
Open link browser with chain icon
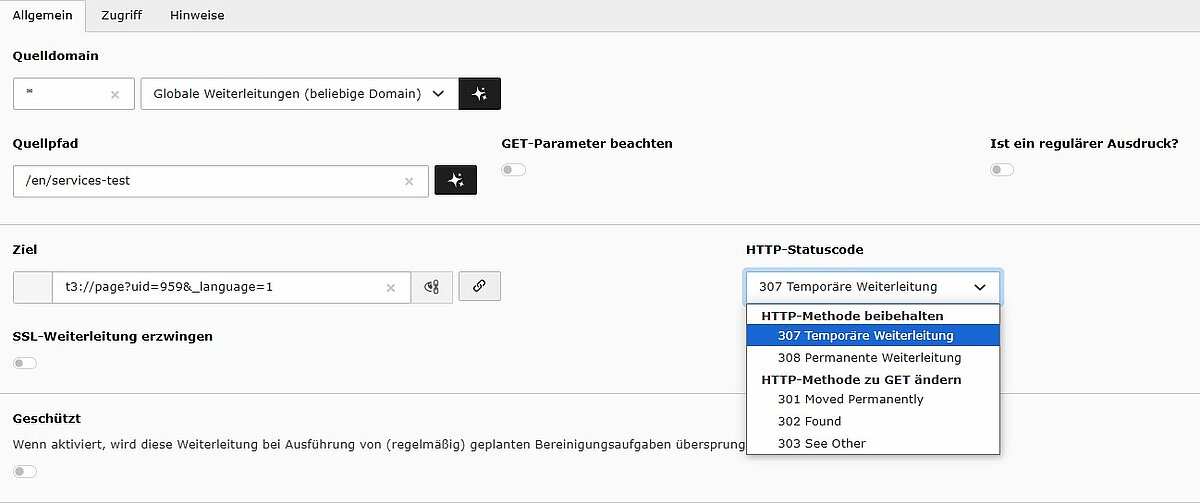pos(479,286)
